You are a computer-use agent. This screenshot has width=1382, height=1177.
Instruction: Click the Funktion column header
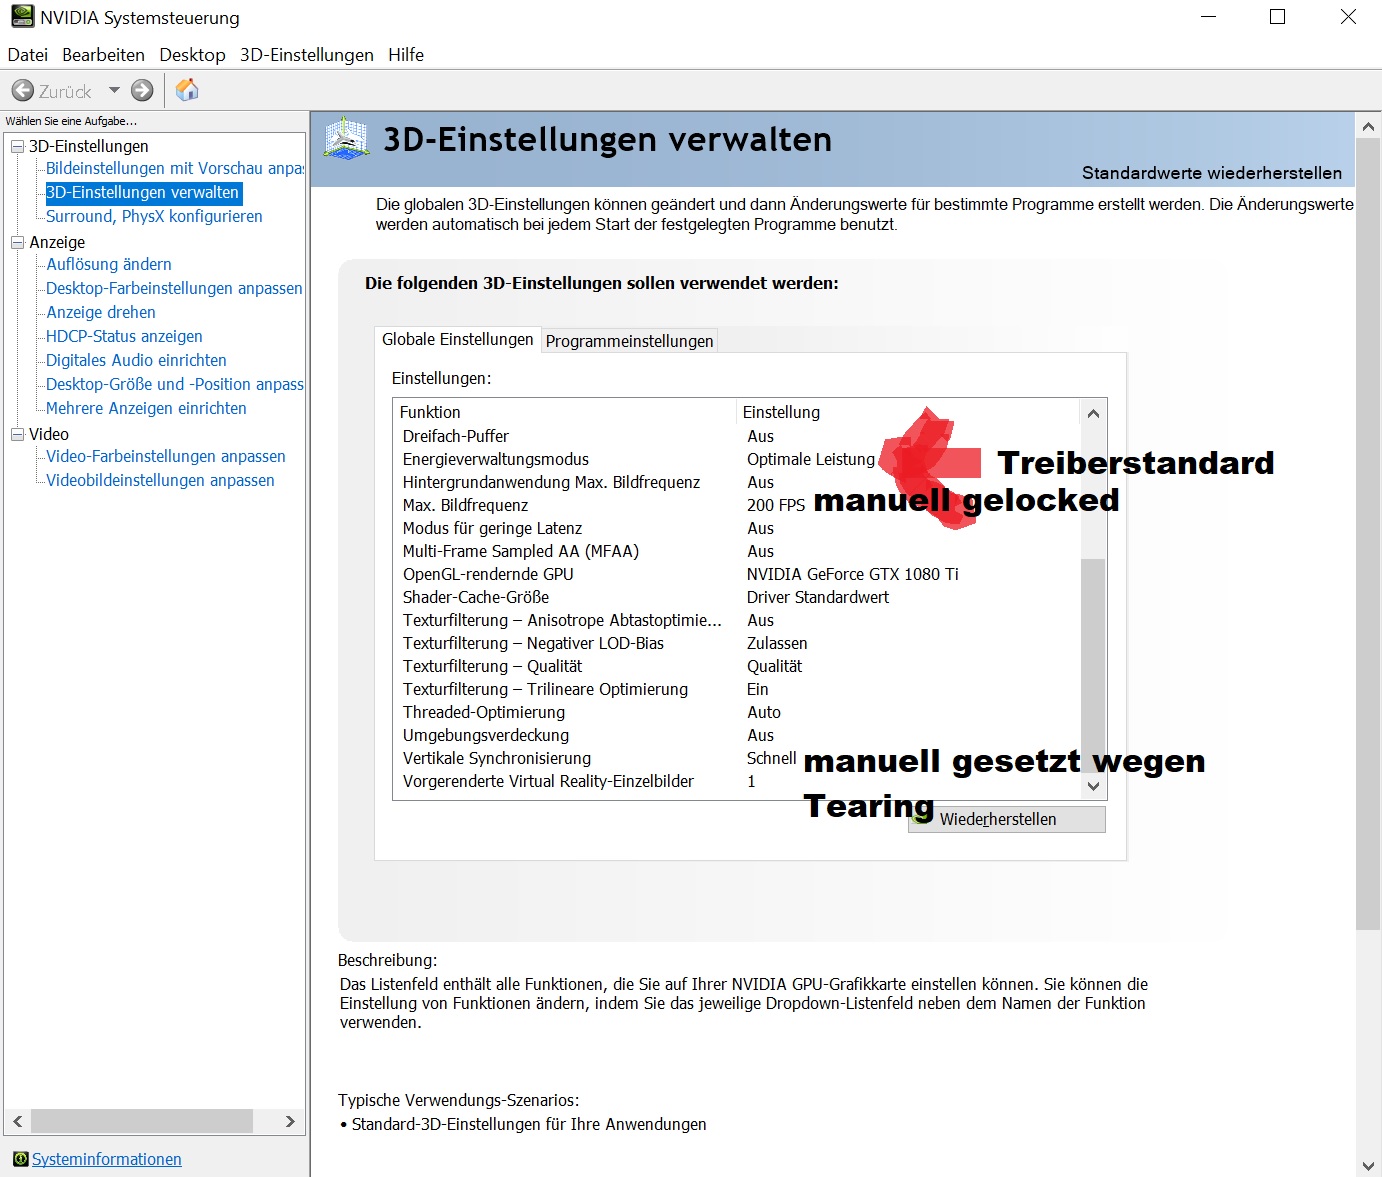pyautogui.click(x=565, y=412)
